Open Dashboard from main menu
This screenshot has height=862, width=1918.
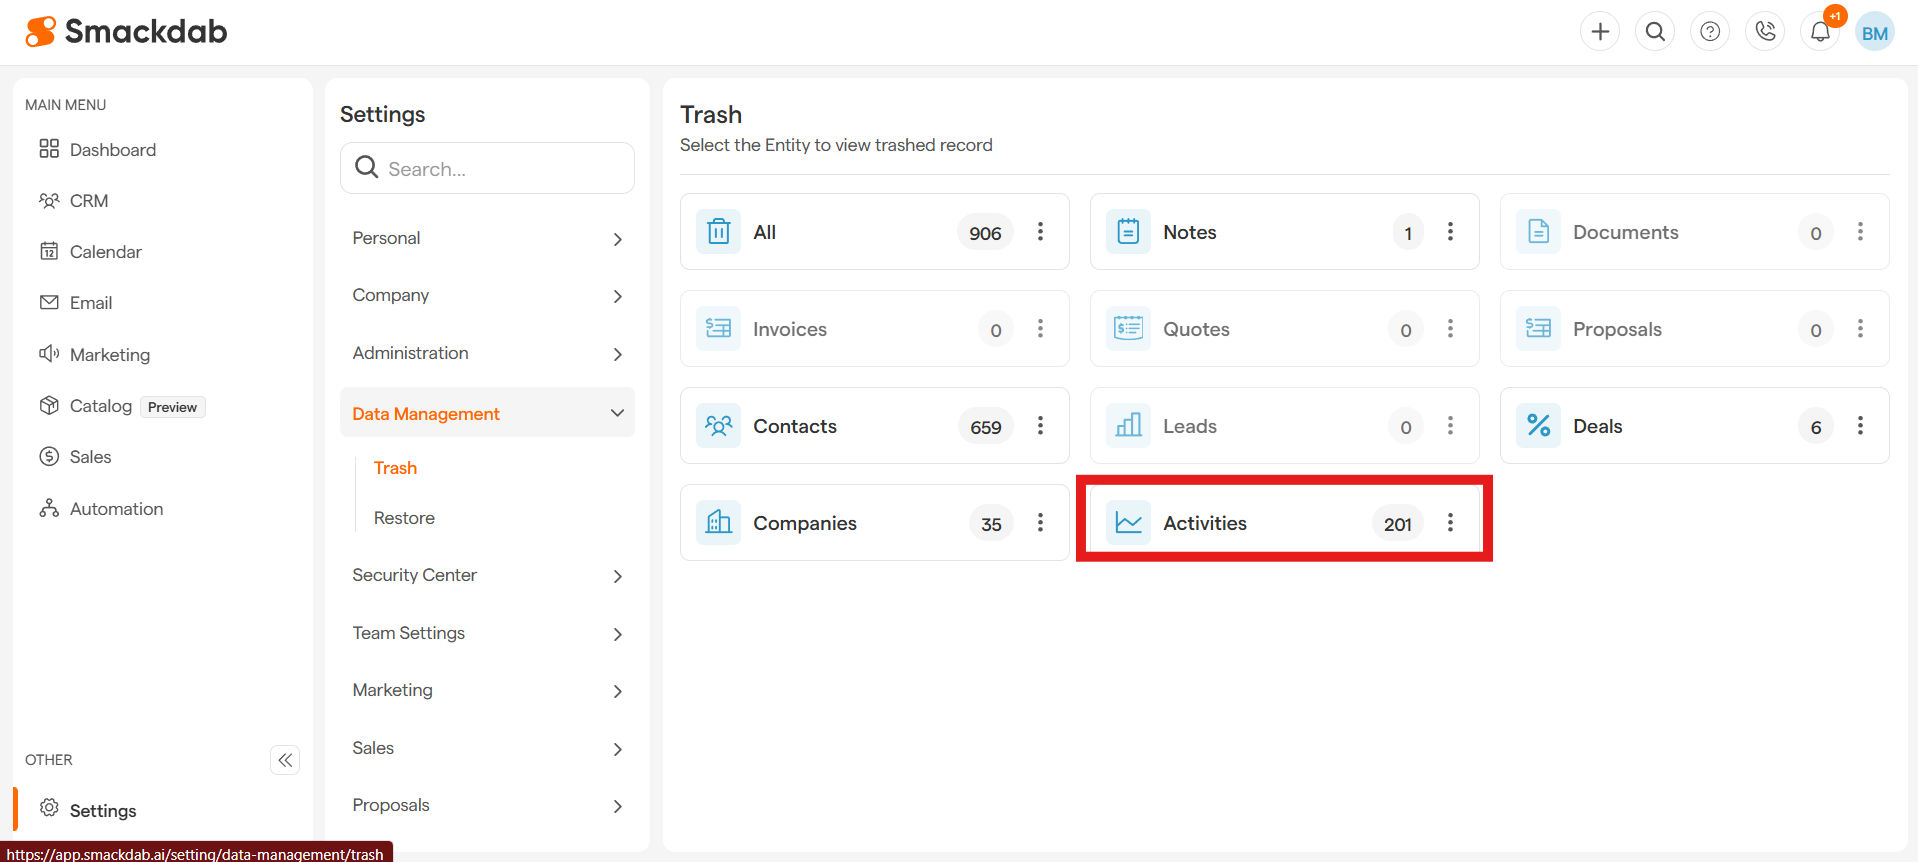click(112, 150)
